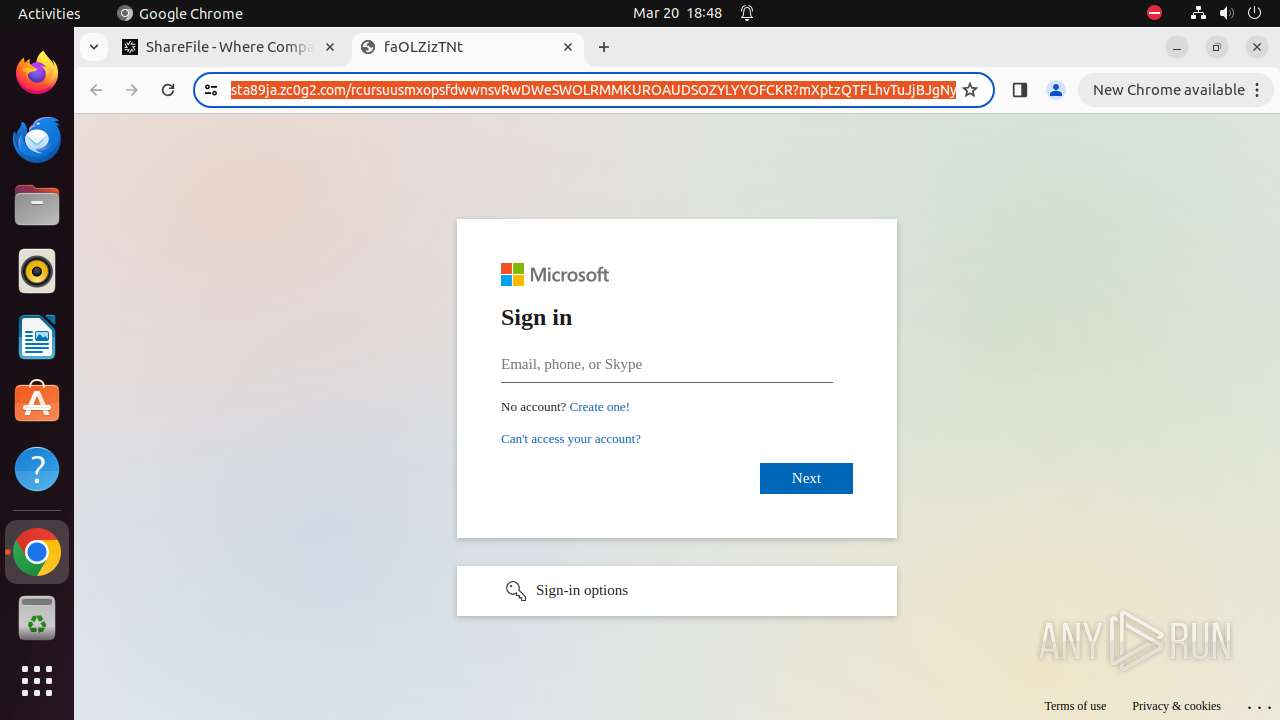
Task: Open the clock and calendar menu
Action: (677, 13)
